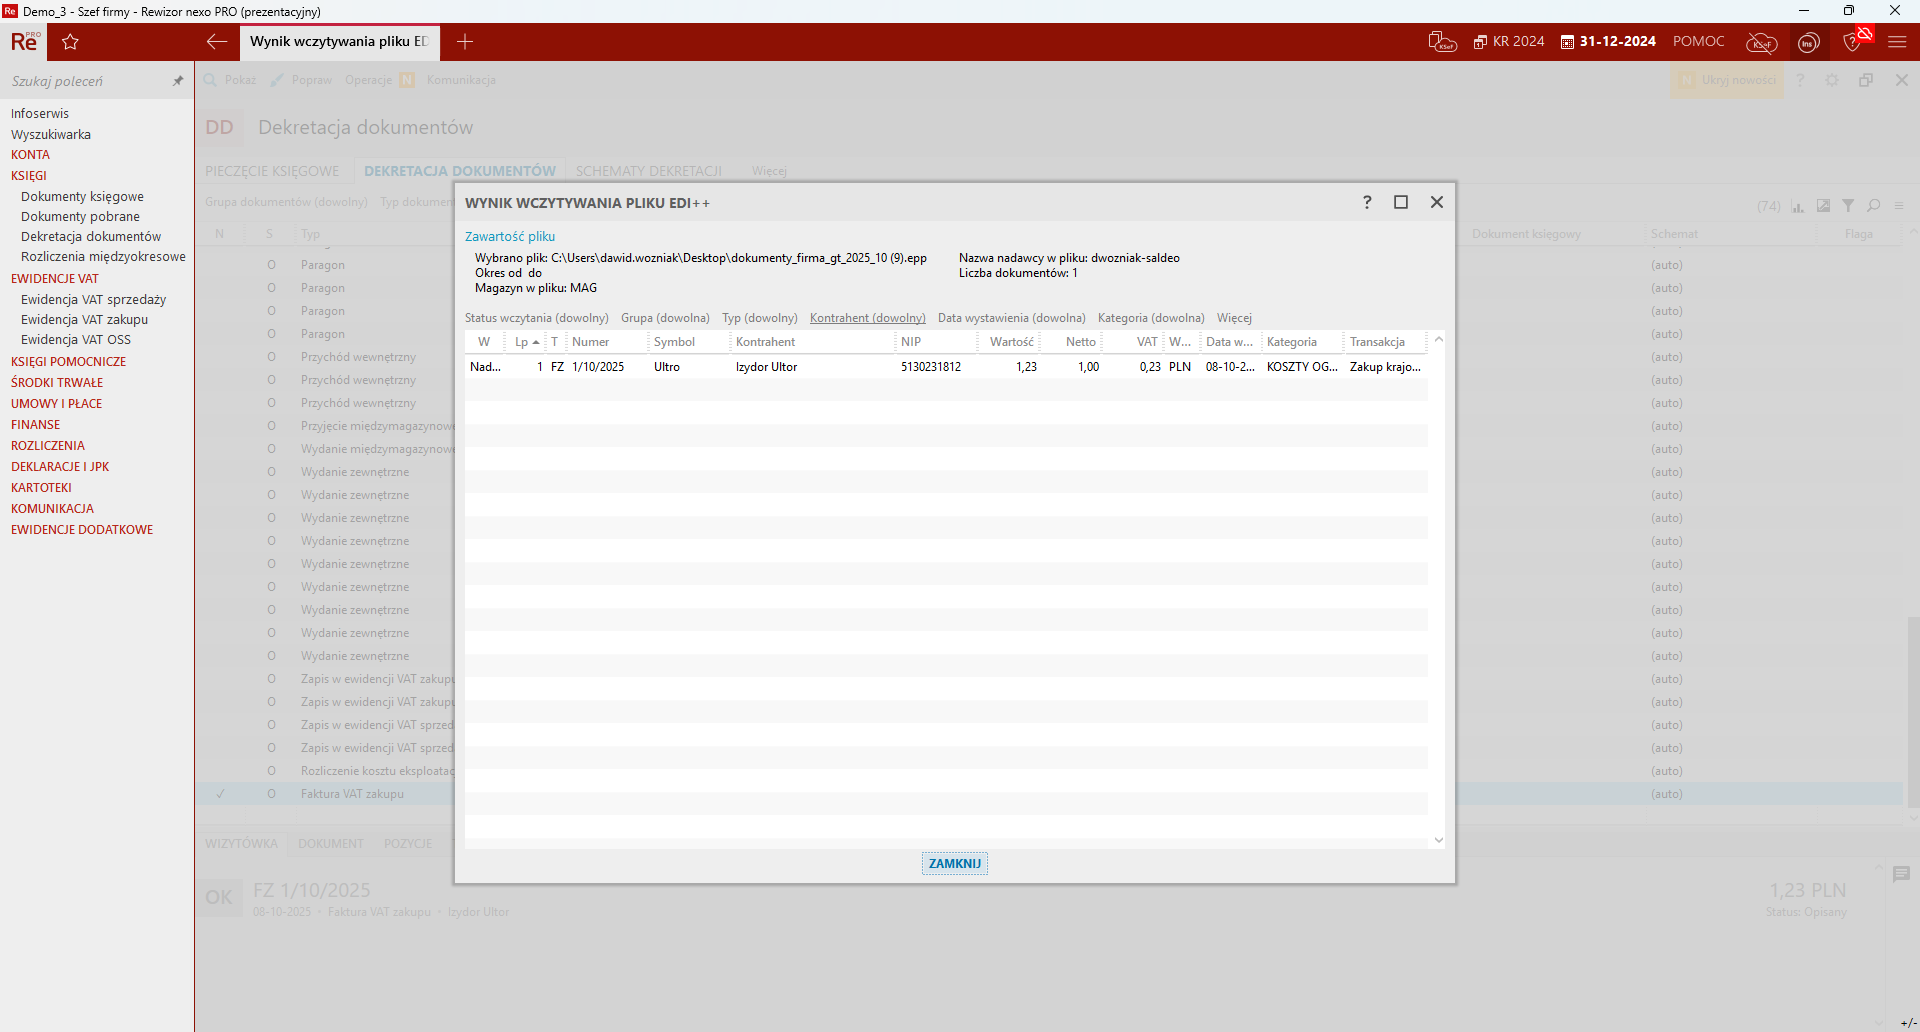Click Popraw pencil in module toolbar

301,80
